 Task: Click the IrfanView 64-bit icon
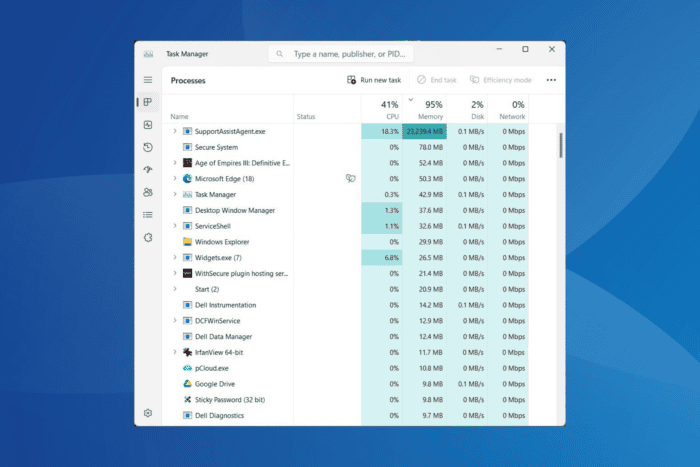point(188,352)
